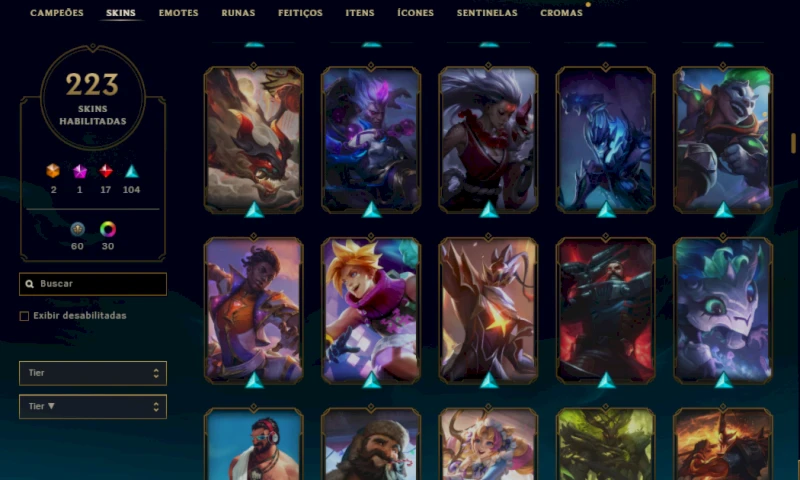Open the Tier descending sort dropdown
The image size is (800, 480).
(x=93, y=407)
